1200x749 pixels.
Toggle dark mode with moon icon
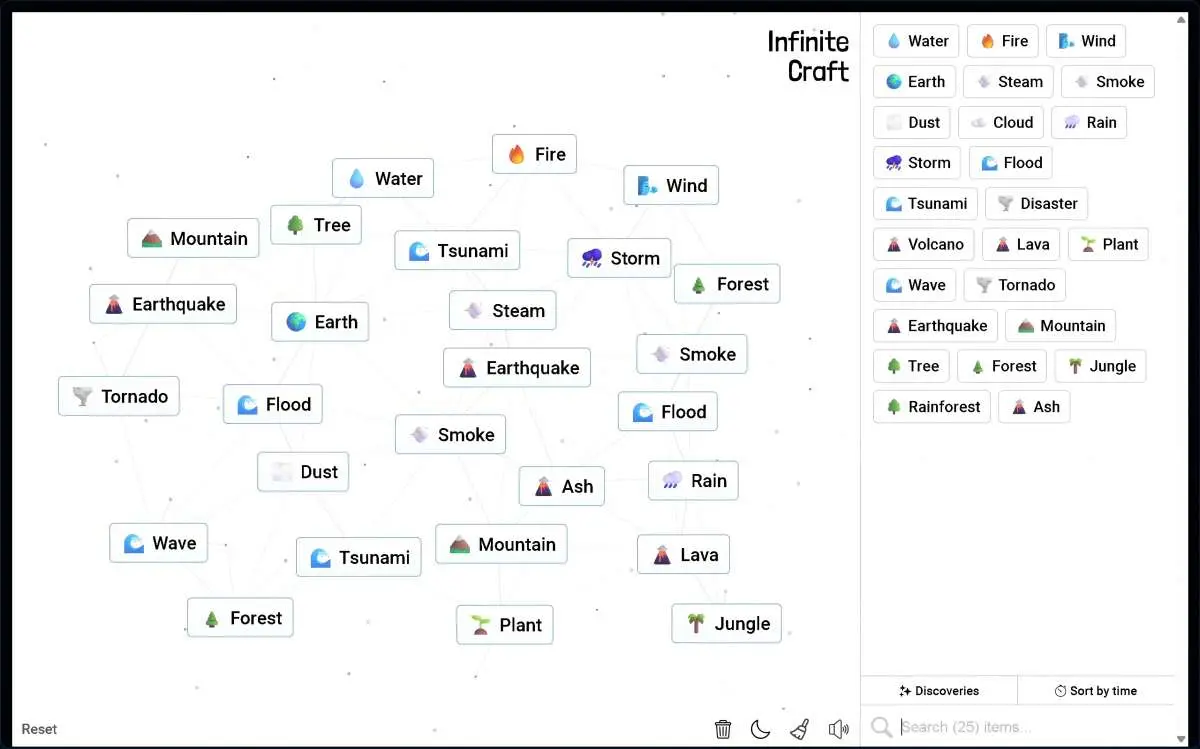[760, 729]
